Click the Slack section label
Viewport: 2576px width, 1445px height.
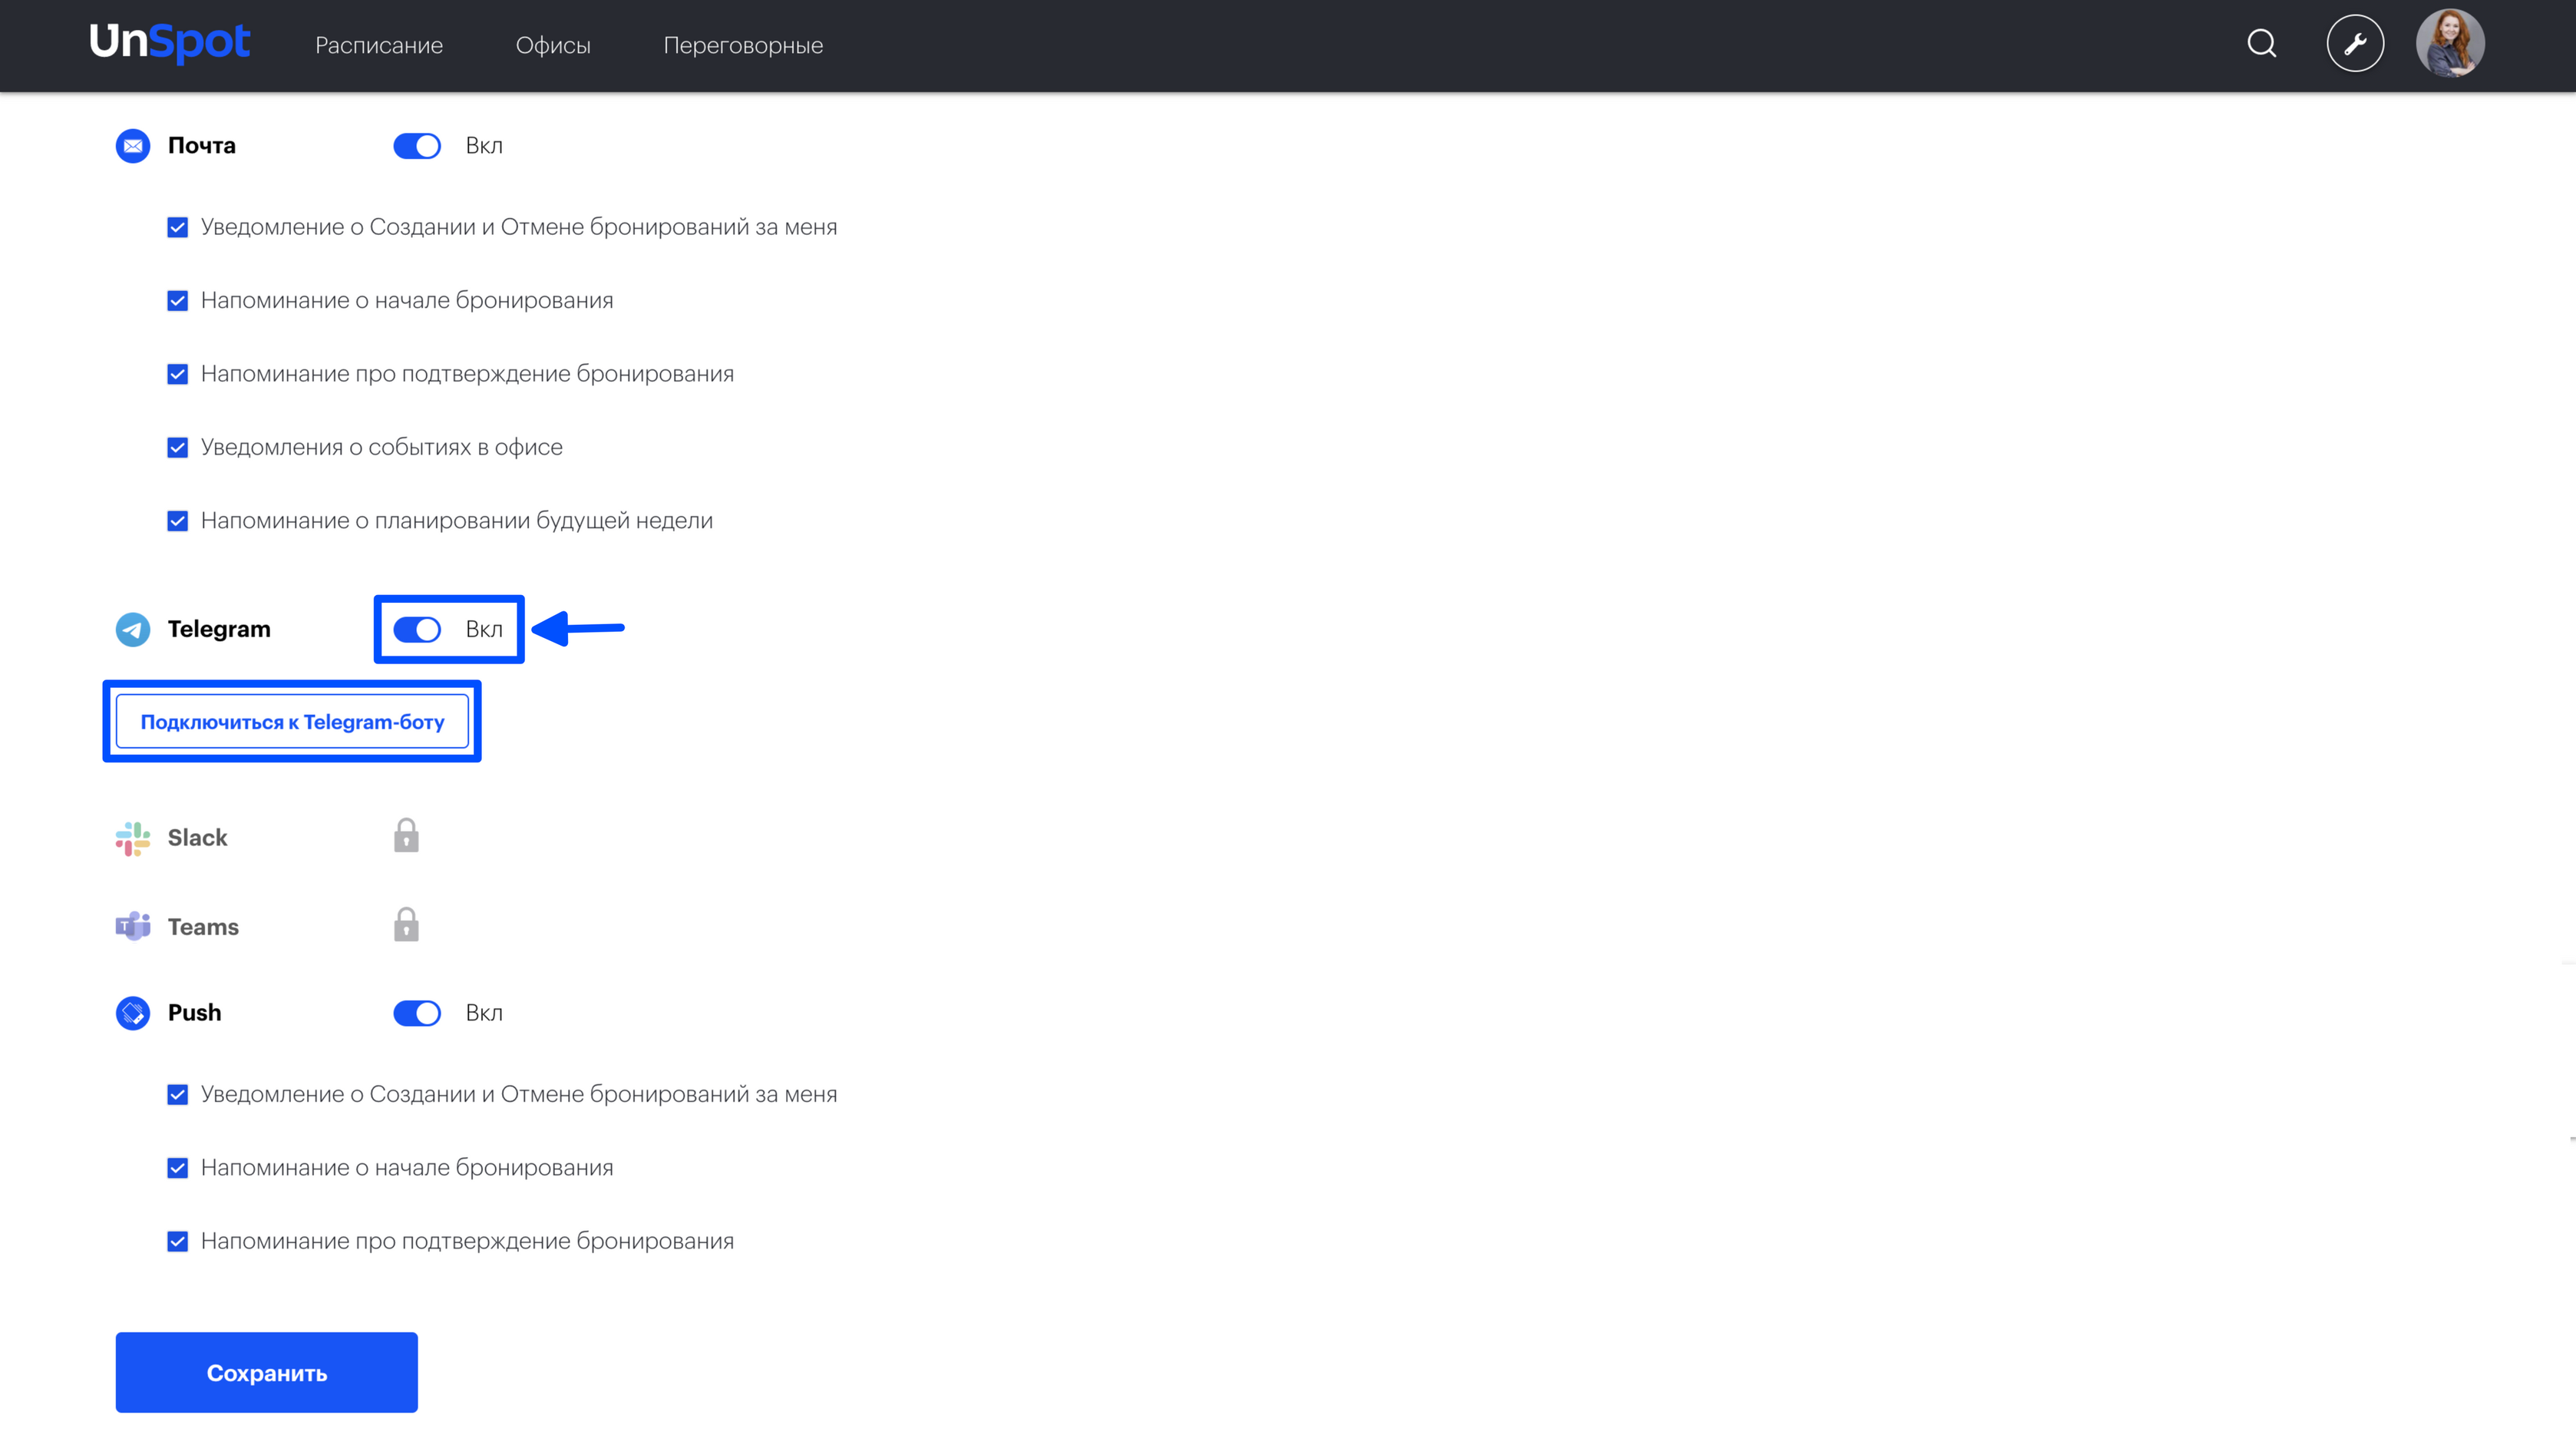pos(197,838)
